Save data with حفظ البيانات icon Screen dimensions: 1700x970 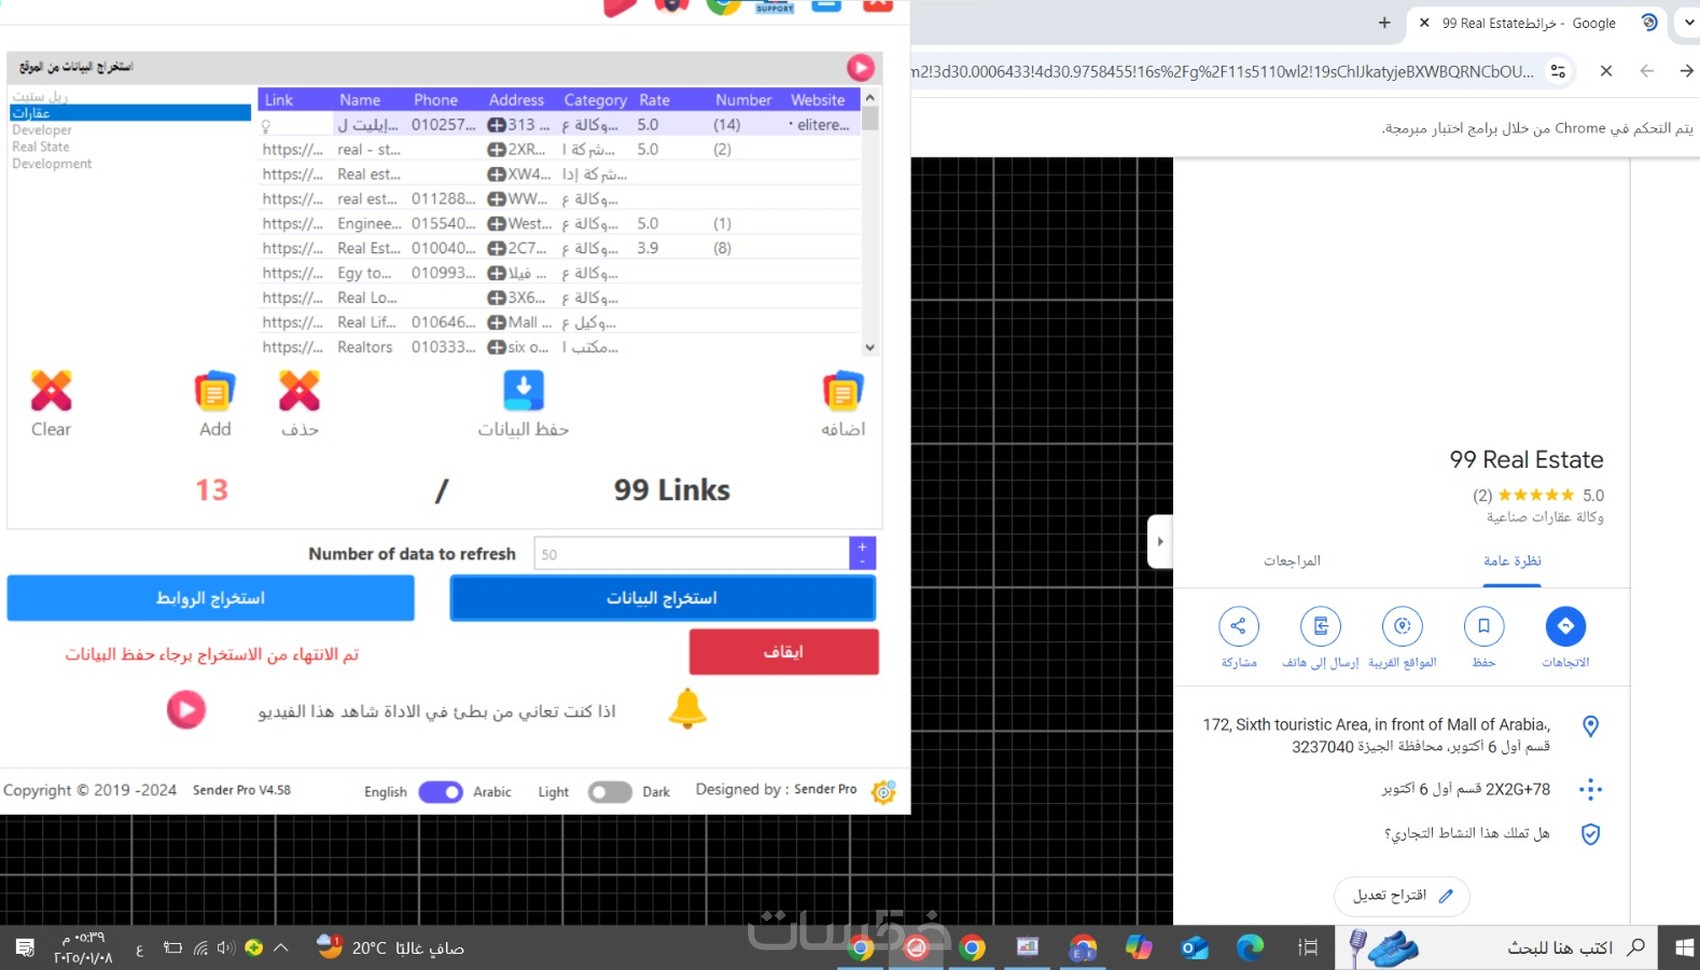click(x=523, y=391)
